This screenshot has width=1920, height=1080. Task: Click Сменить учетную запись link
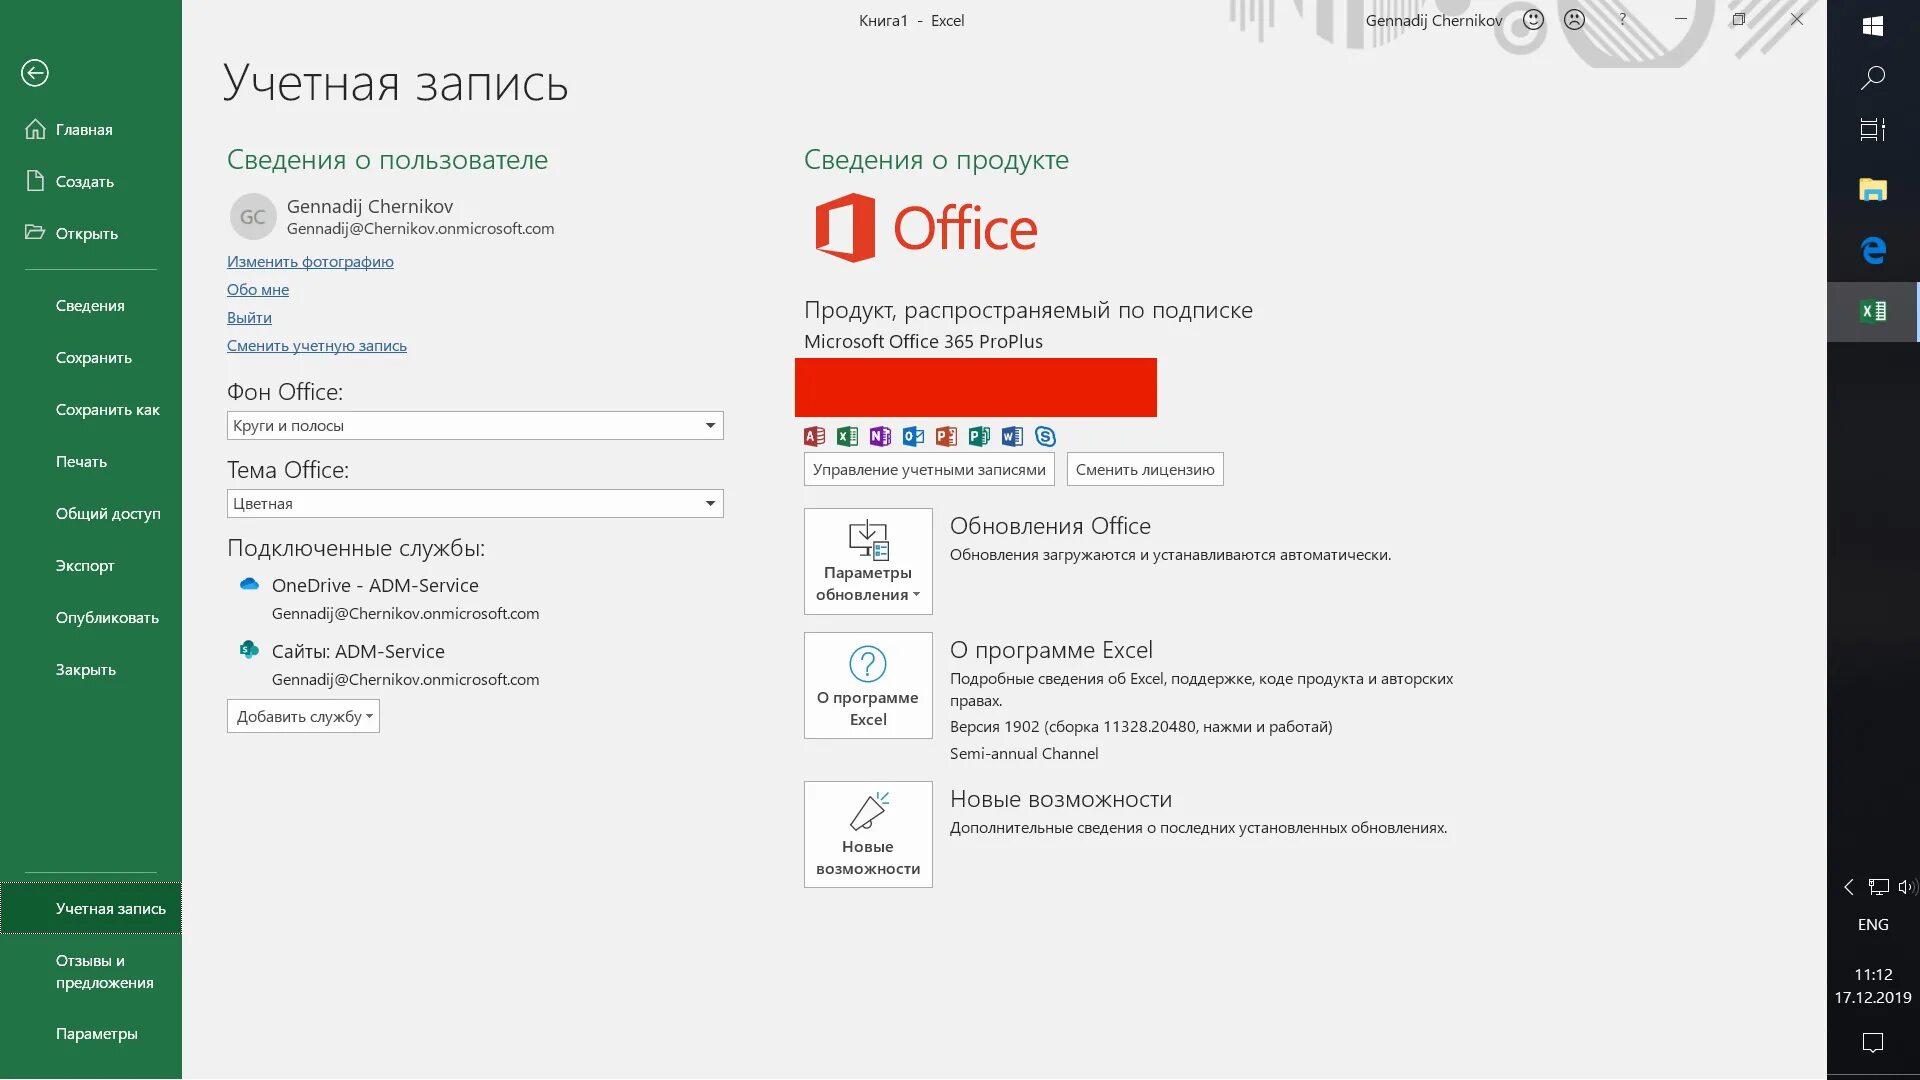[x=317, y=345]
